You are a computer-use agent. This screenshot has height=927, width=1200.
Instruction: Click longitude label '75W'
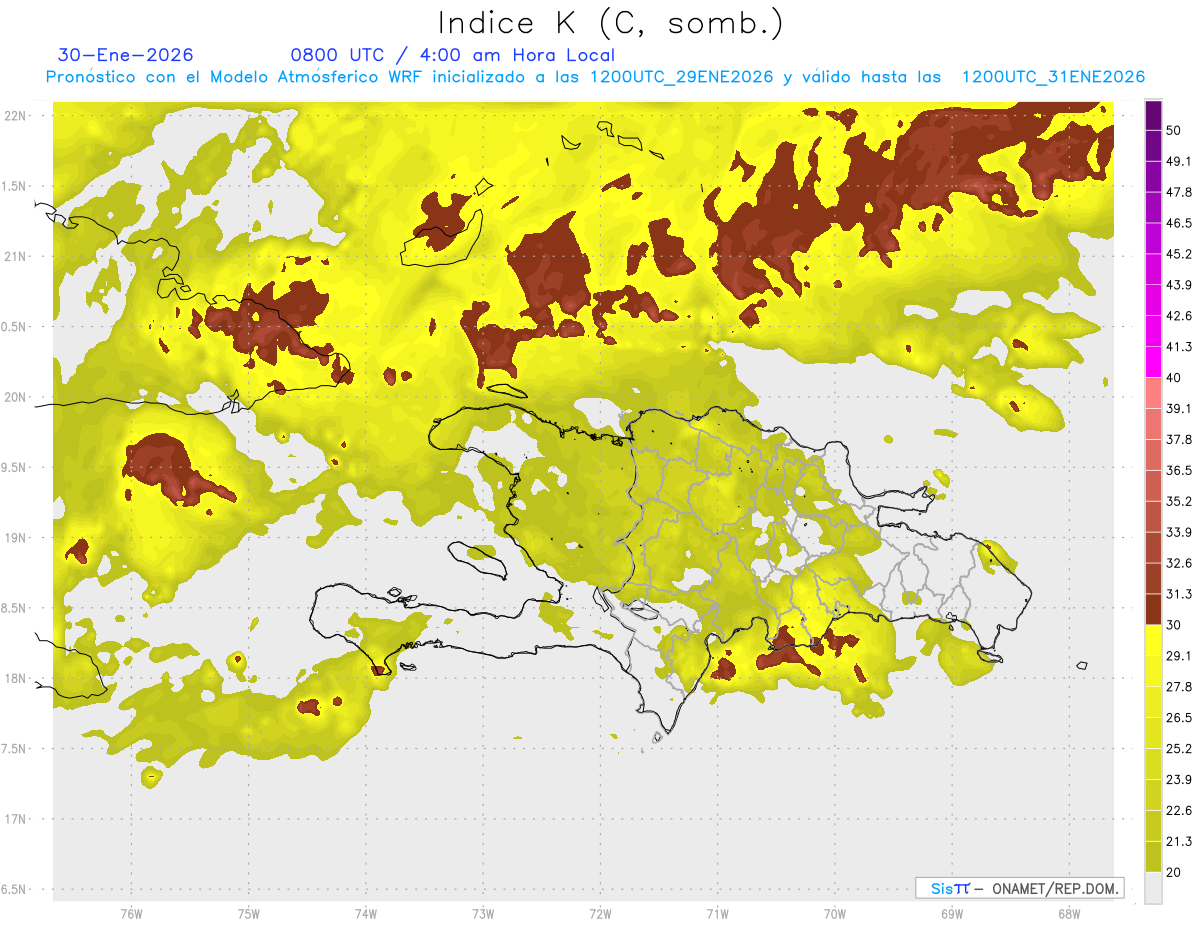pyautogui.click(x=249, y=914)
